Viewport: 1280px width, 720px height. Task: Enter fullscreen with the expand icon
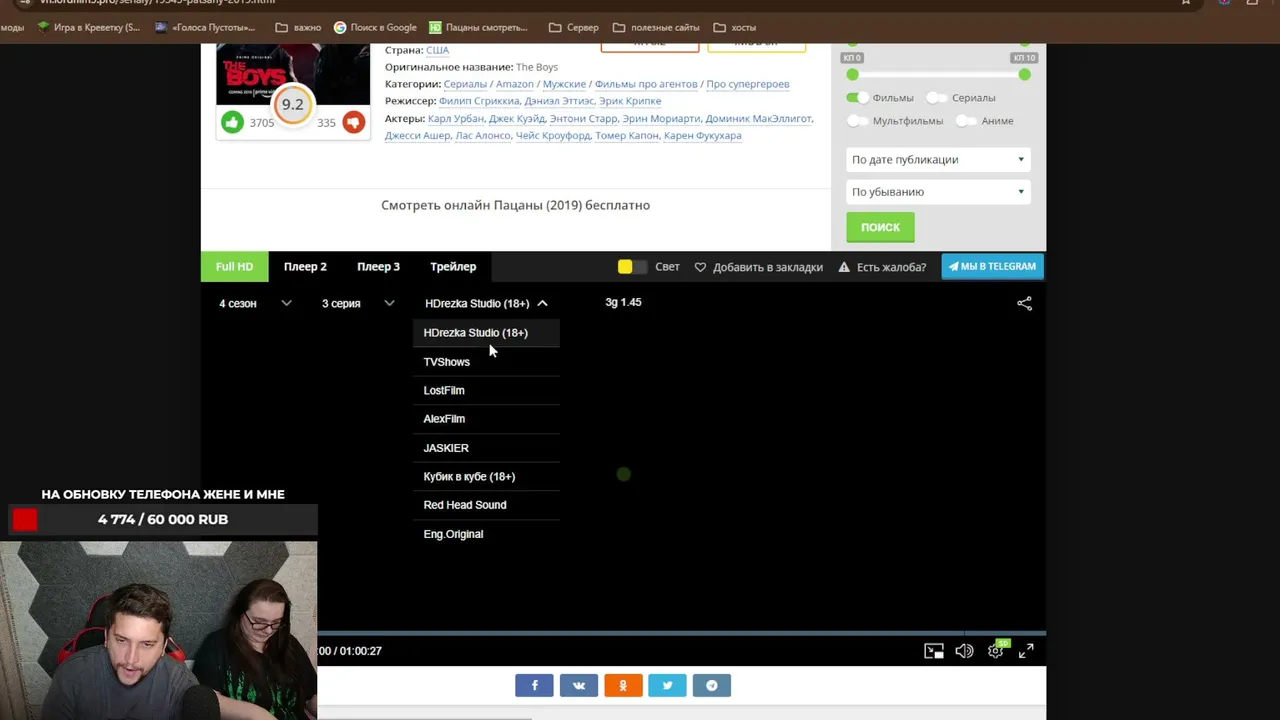coord(1026,651)
